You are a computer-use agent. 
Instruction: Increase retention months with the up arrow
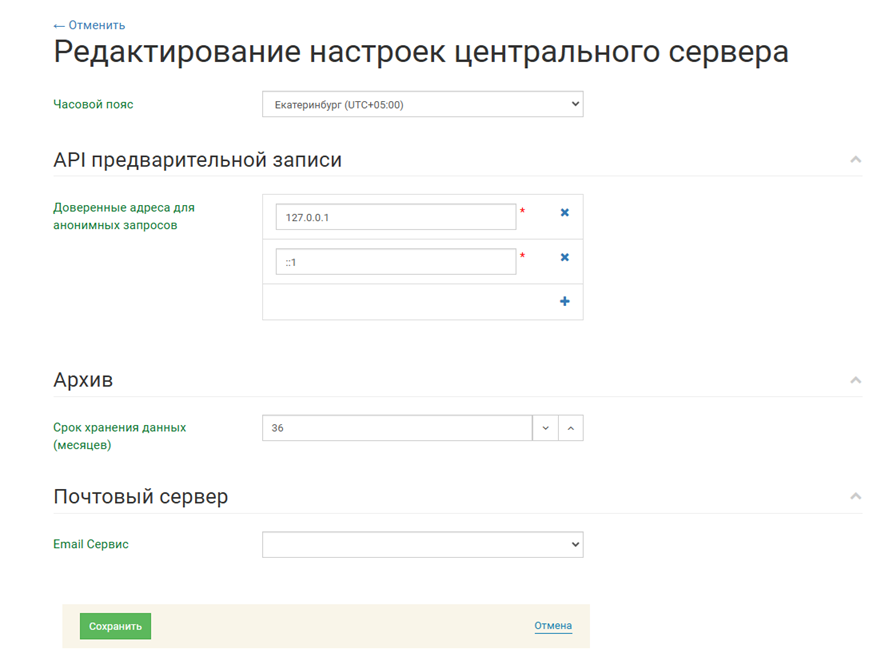tap(570, 428)
